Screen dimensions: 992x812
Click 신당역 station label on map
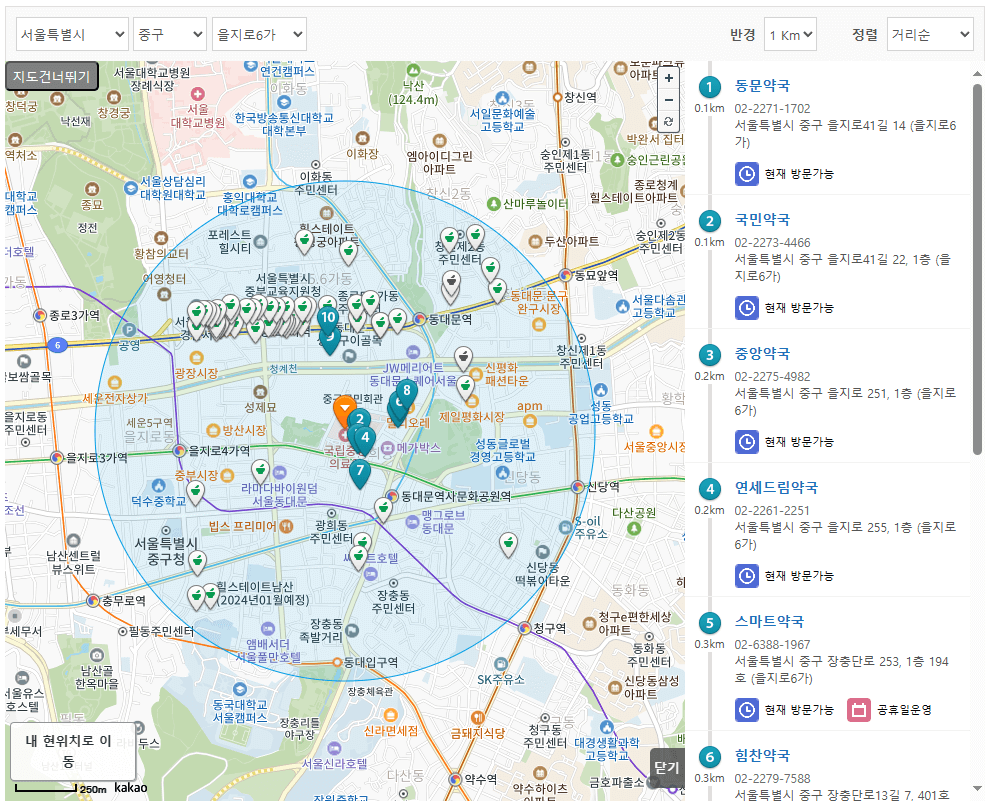(604, 487)
